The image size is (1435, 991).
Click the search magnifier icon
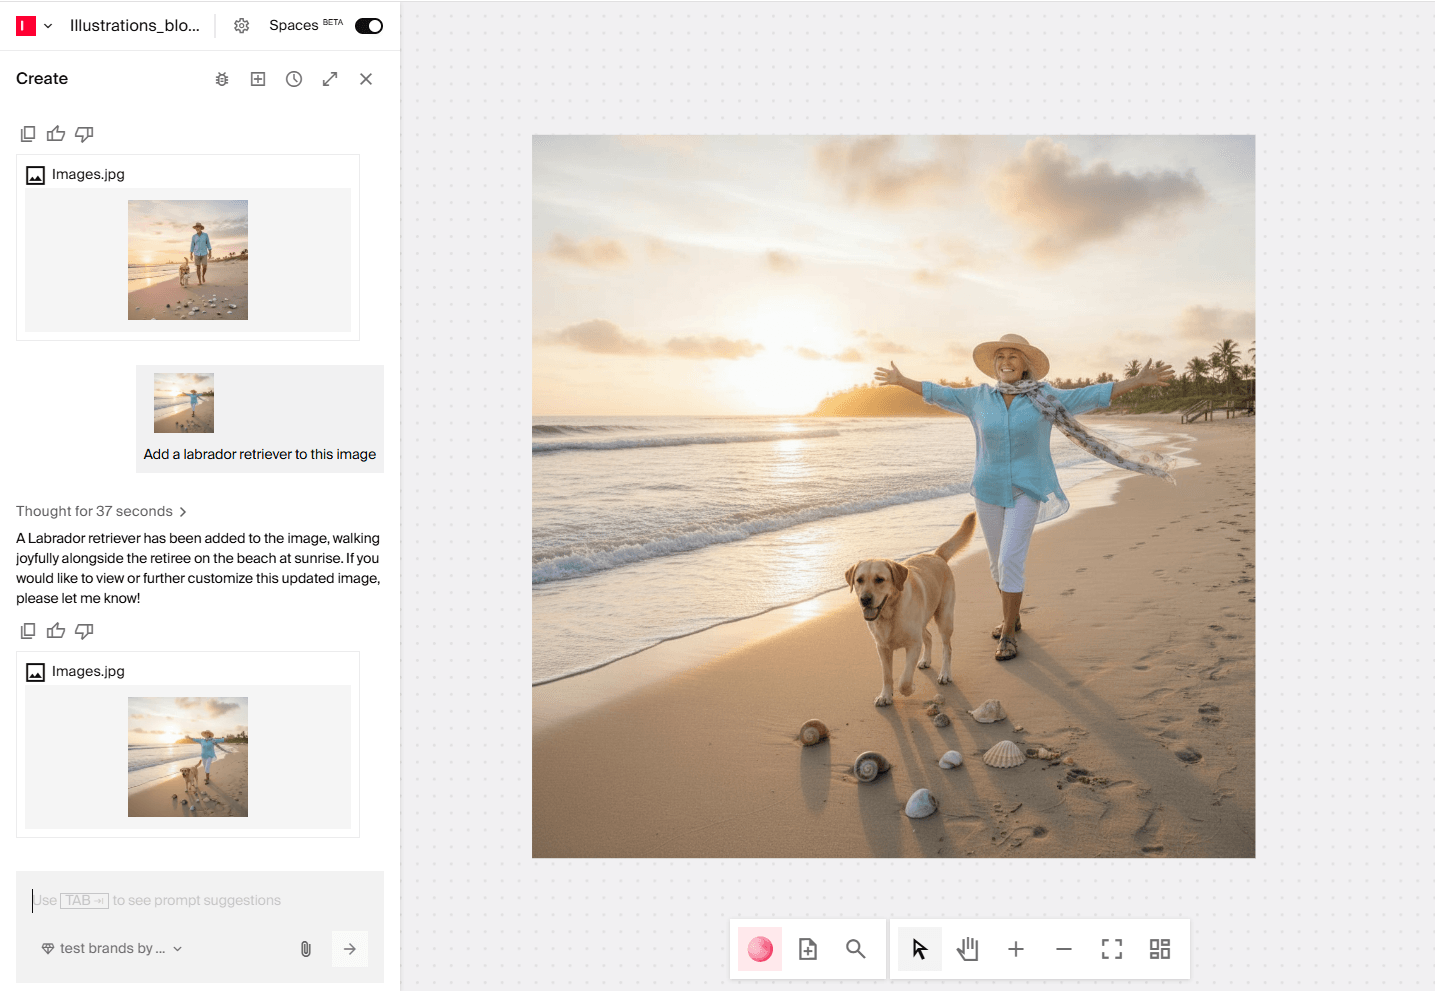(855, 949)
